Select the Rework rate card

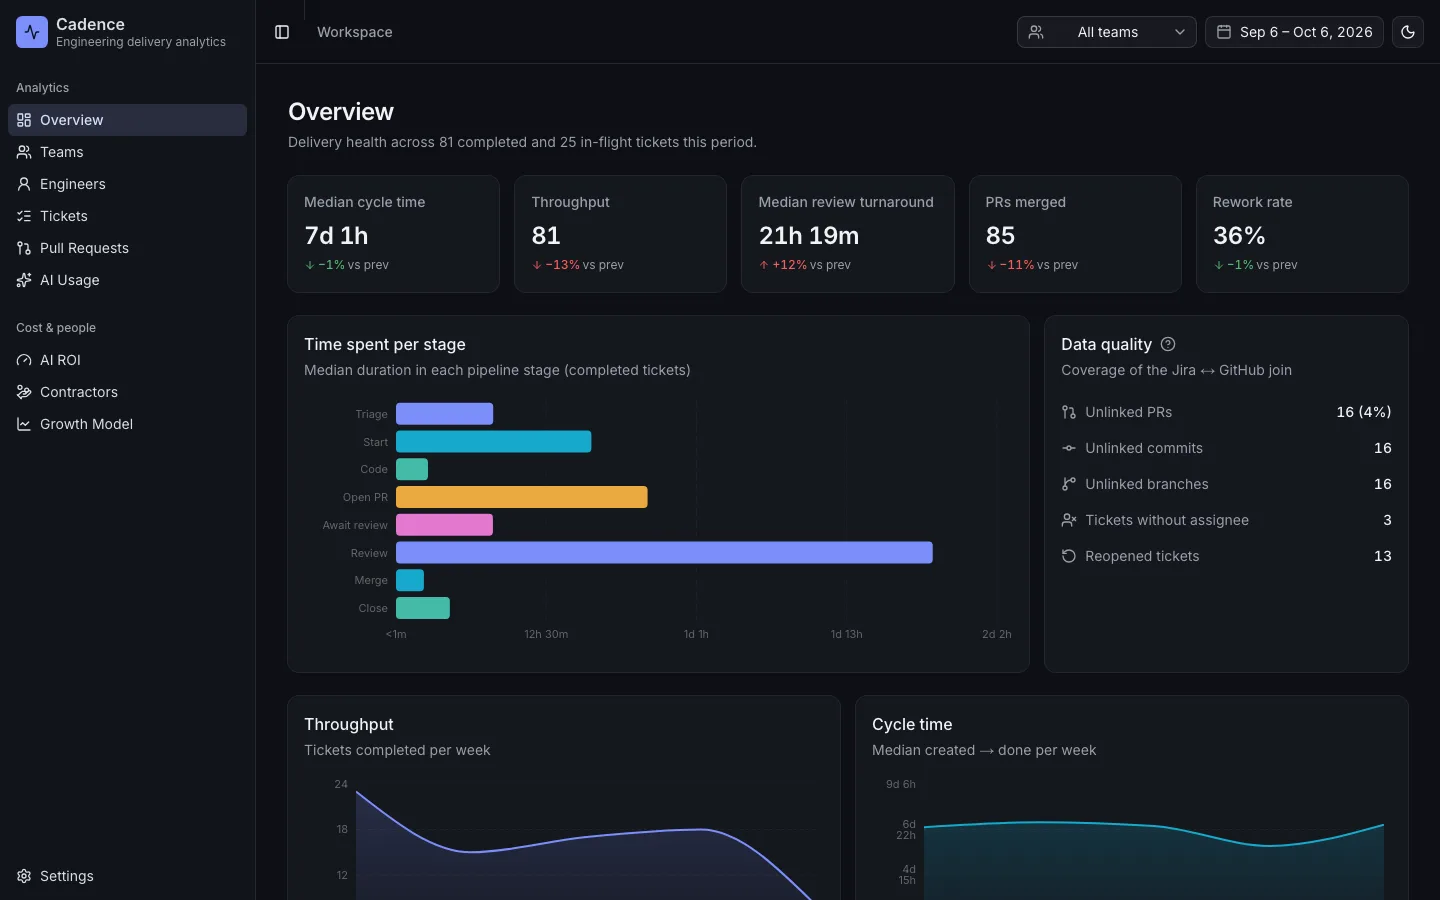coord(1302,234)
